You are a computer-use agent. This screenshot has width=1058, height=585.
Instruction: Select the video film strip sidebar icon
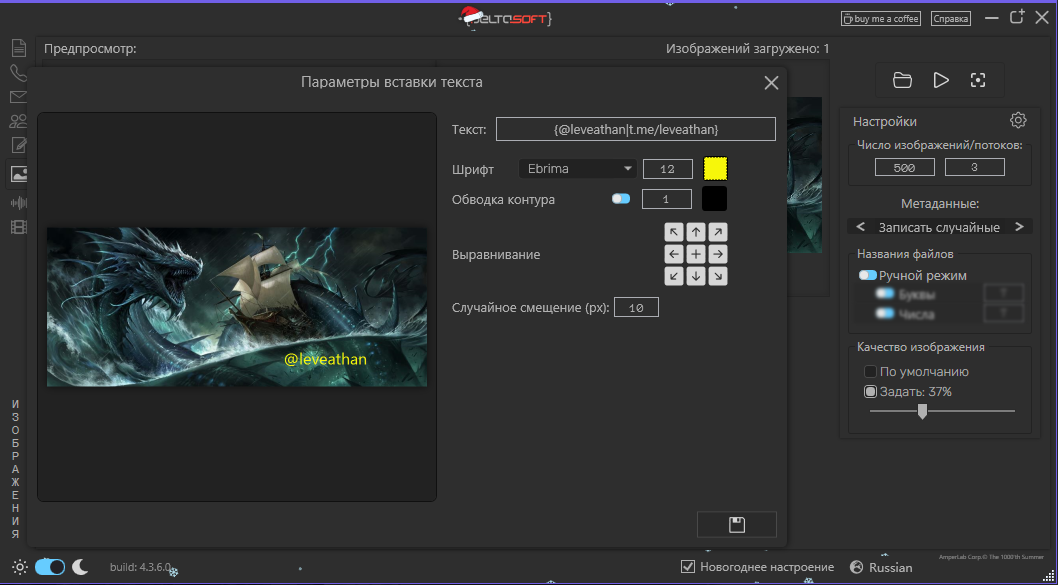point(18,227)
